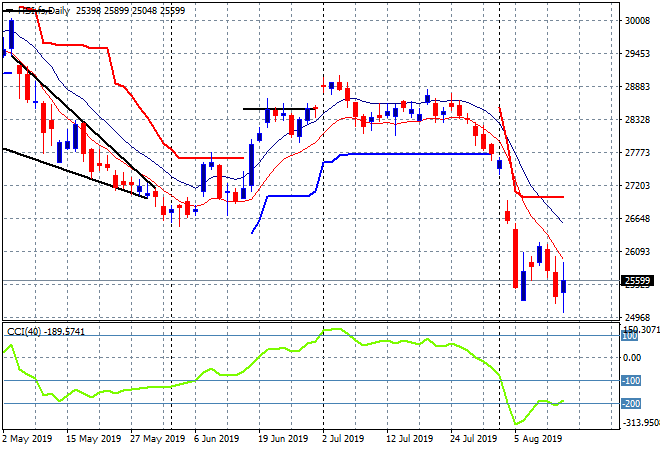Select the short black horizontal resistance line
660x450 pixels.
(280, 108)
